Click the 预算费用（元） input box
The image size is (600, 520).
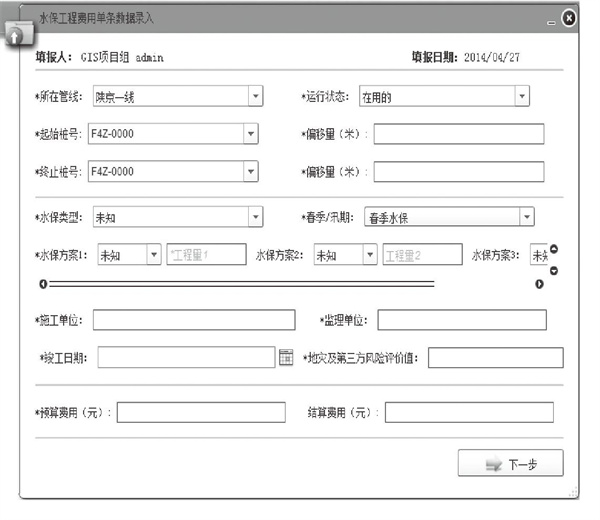[200, 412]
